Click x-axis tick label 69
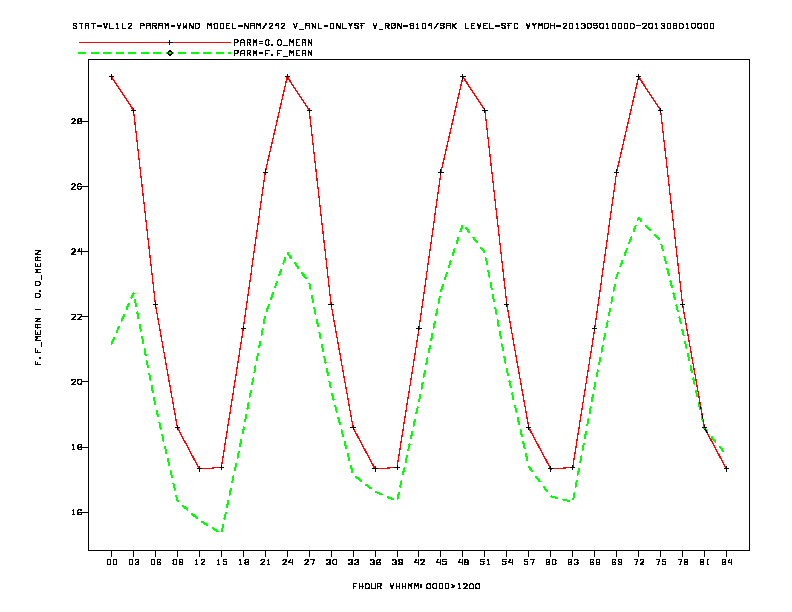Screen dimensions: 792x612 click(617, 562)
